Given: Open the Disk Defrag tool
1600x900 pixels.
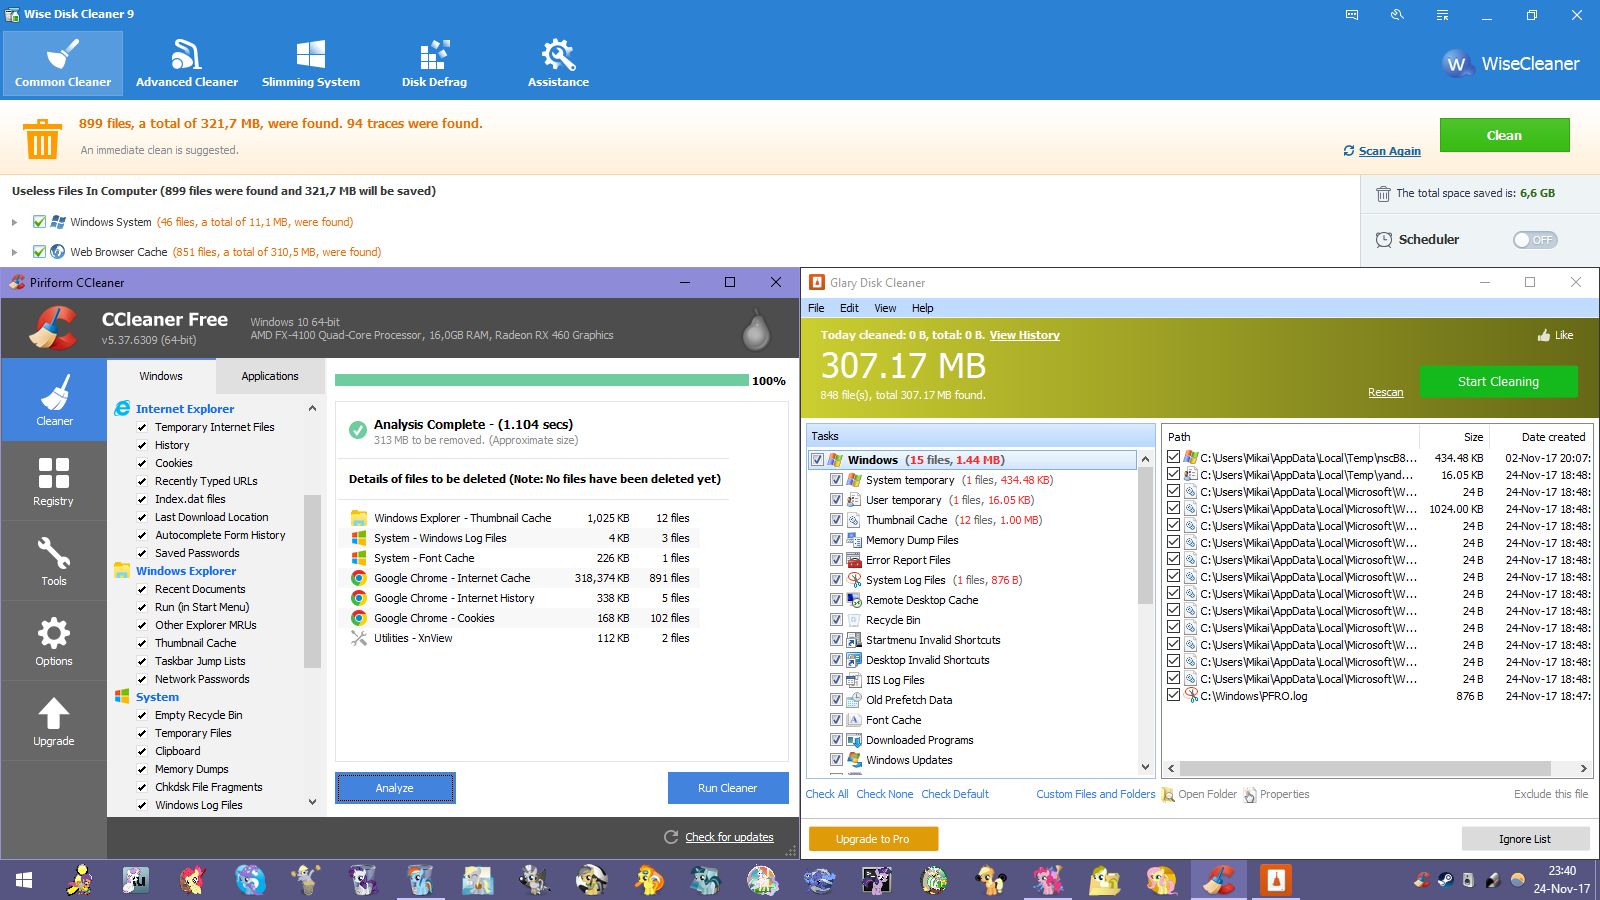Looking at the screenshot, I should point(434,63).
